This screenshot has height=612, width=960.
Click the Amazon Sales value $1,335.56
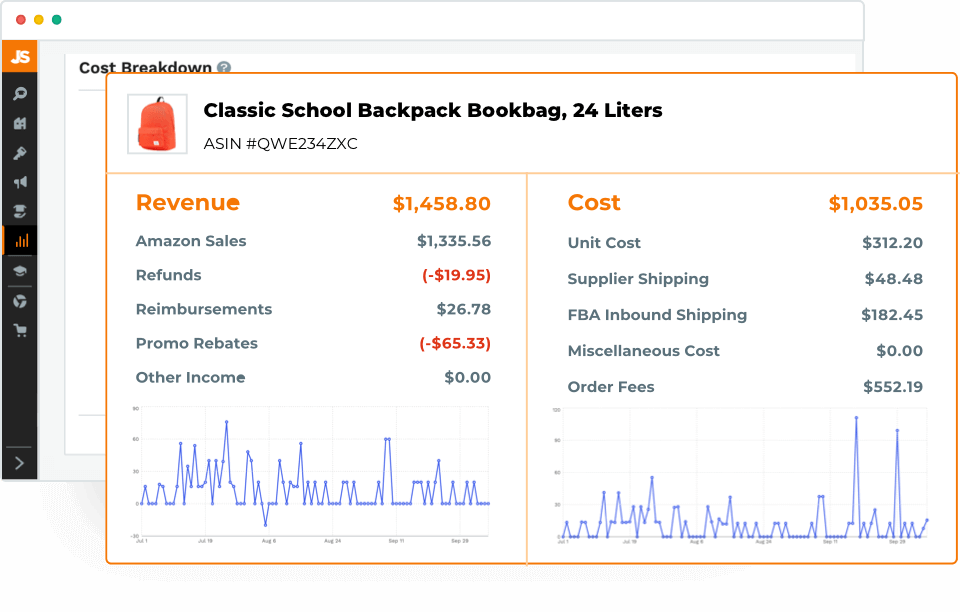[x=454, y=241]
